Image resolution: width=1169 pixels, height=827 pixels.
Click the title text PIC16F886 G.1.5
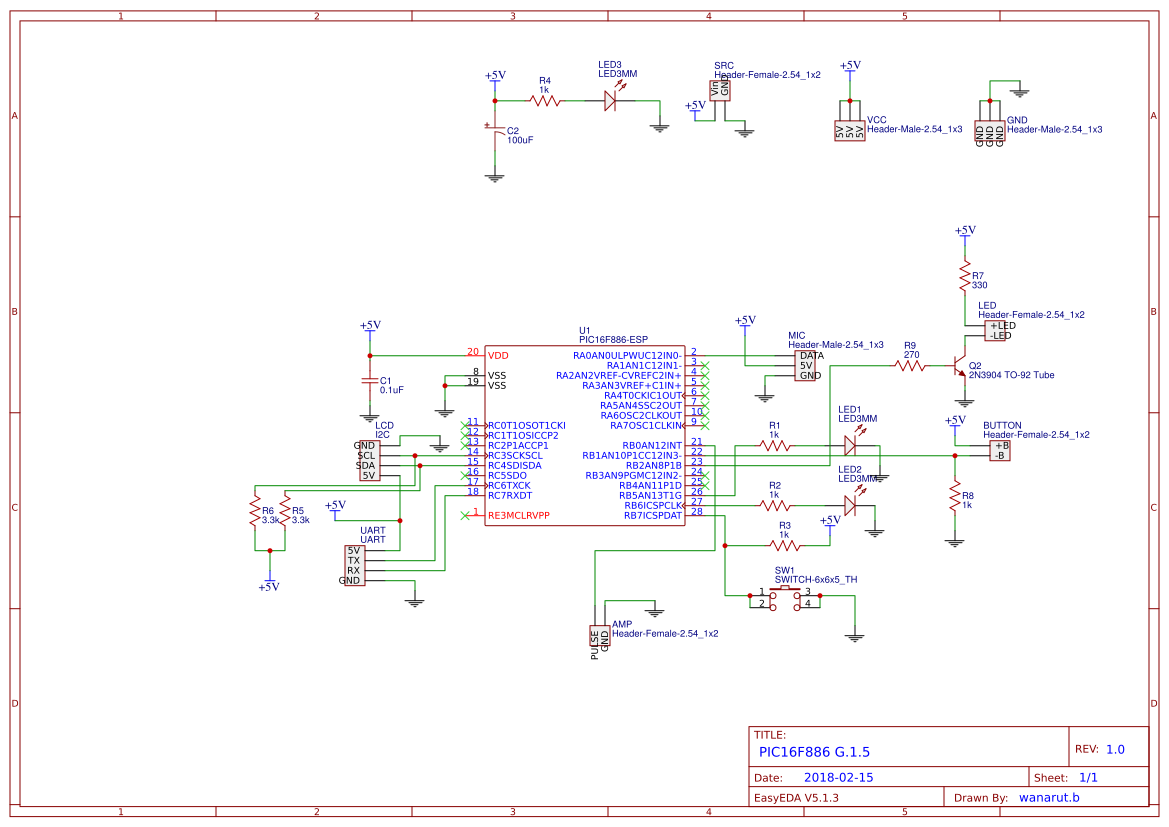coord(814,752)
